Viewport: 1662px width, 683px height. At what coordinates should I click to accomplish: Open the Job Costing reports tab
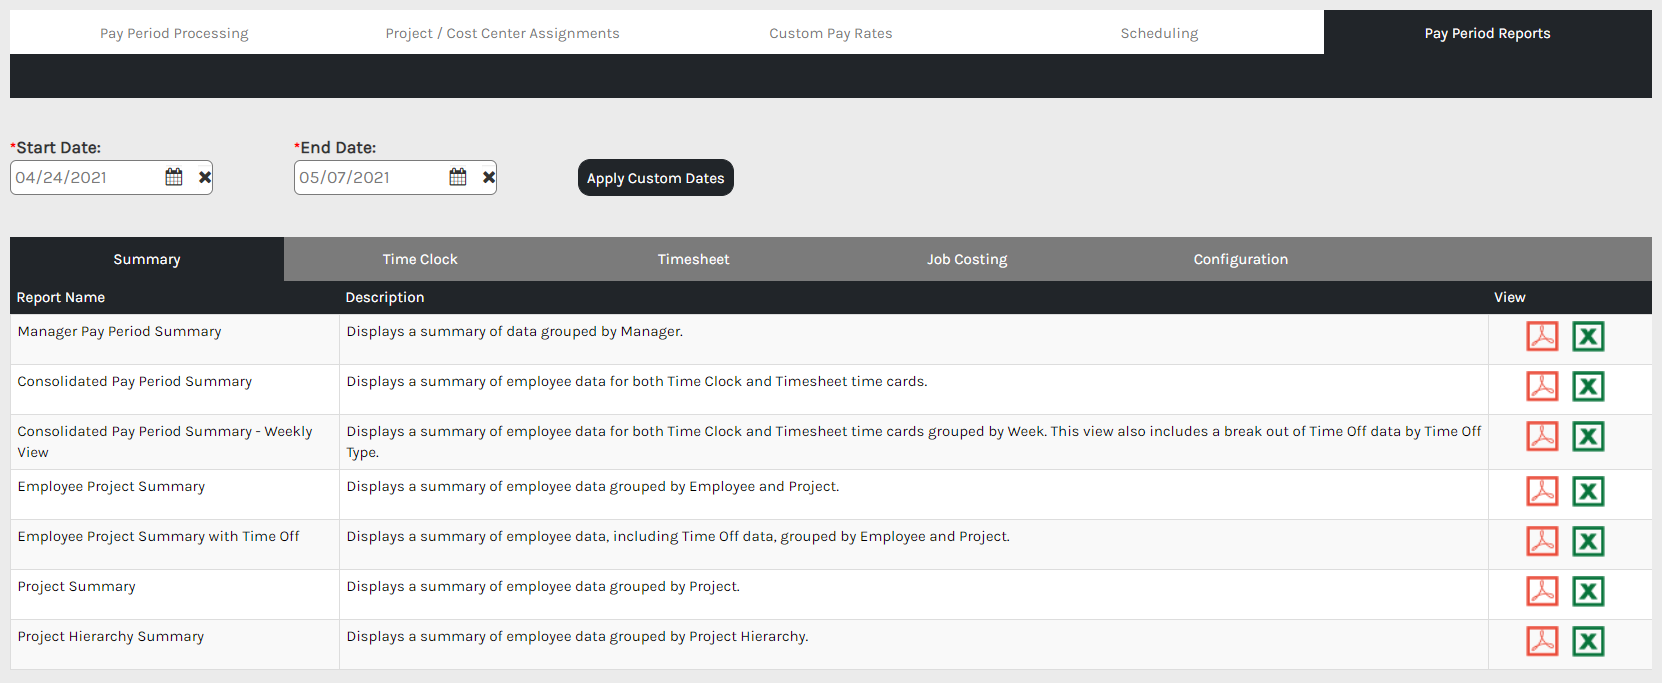click(x=967, y=259)
